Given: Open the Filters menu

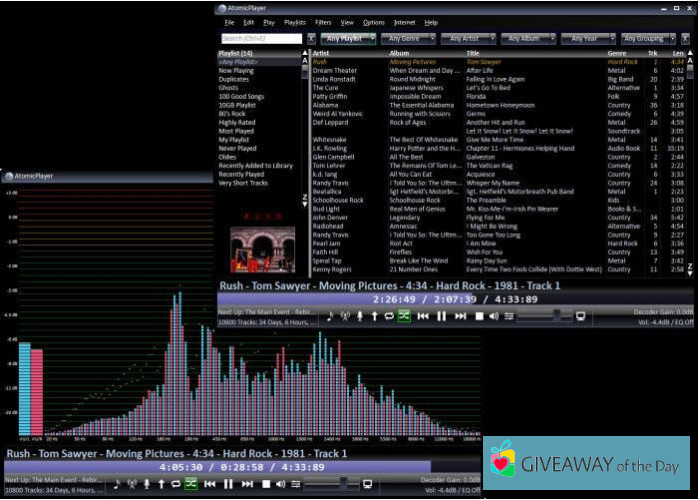Looking at the screenshot, I should coord(323,21).
